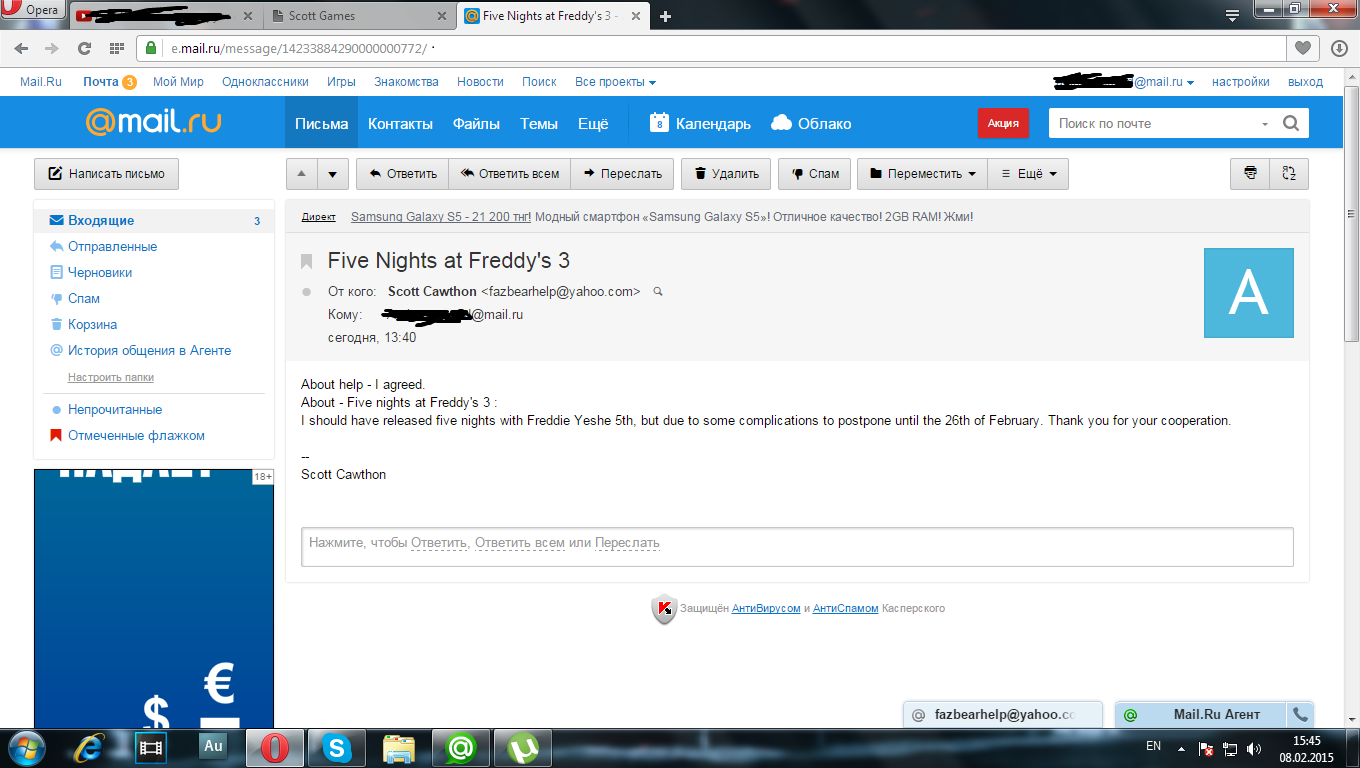Open the Cloud (Облако) service
This screenshot has width=1360, height=768.
(x=811, y=123)
